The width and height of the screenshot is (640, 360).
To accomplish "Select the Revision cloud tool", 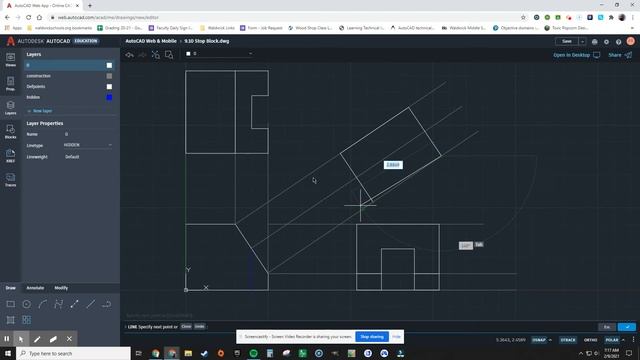I will point(107,304).
